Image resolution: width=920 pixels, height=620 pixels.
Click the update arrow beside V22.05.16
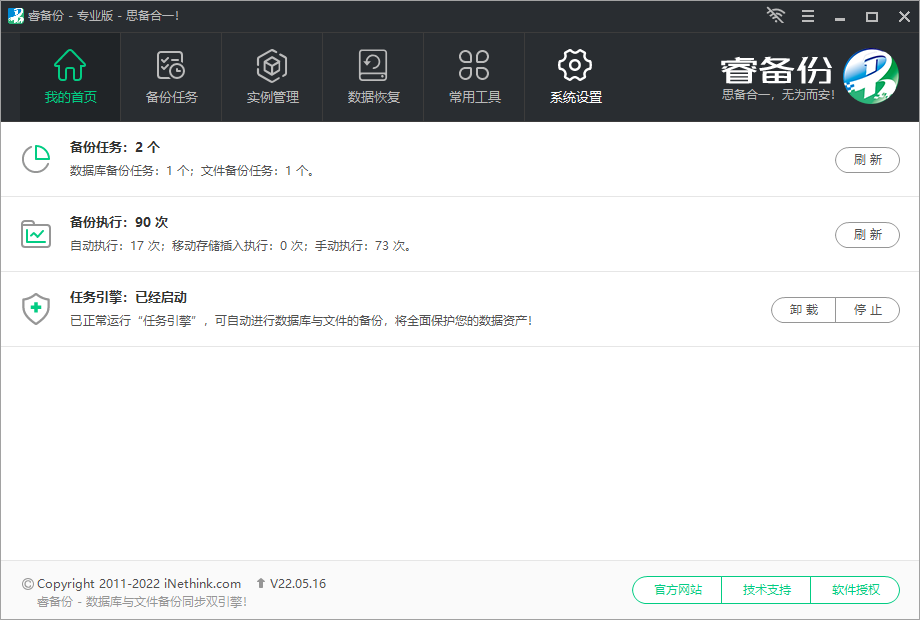tap(261, 583)
